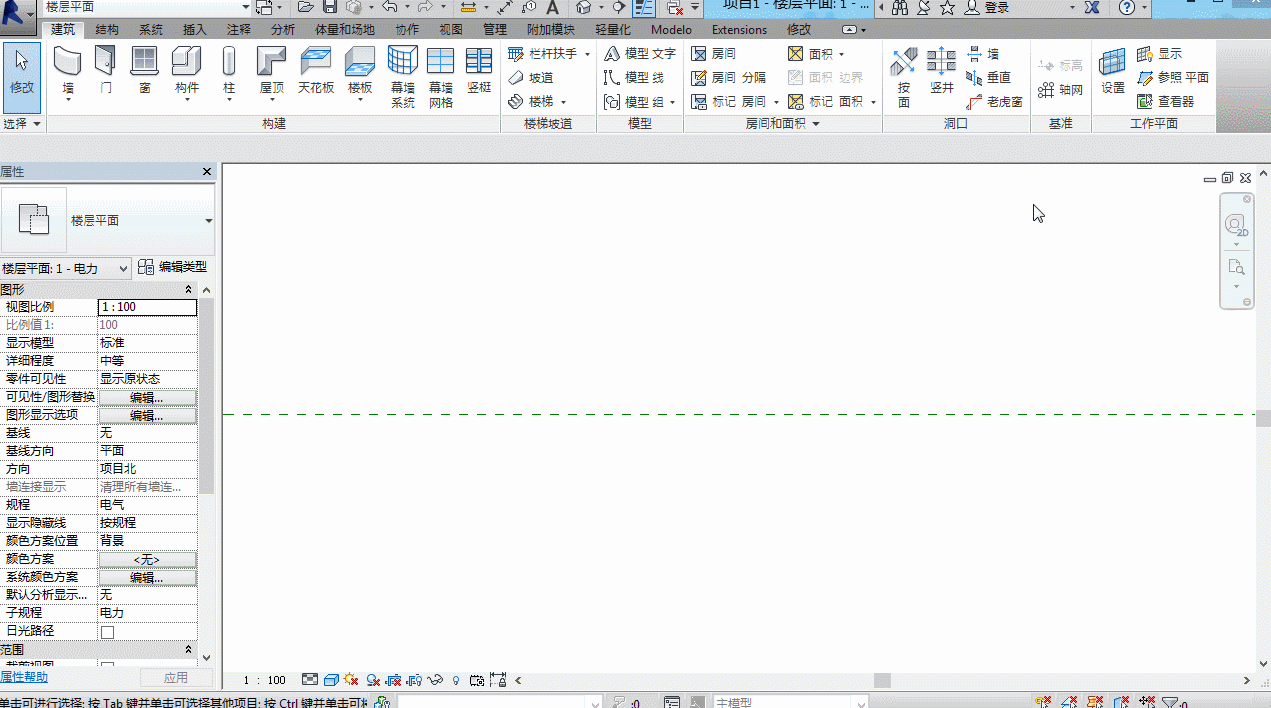The width and height of the screenshot is (1271, 708).
Task: Click the Save icon in quick access toolbar
Action: (330, 7)
